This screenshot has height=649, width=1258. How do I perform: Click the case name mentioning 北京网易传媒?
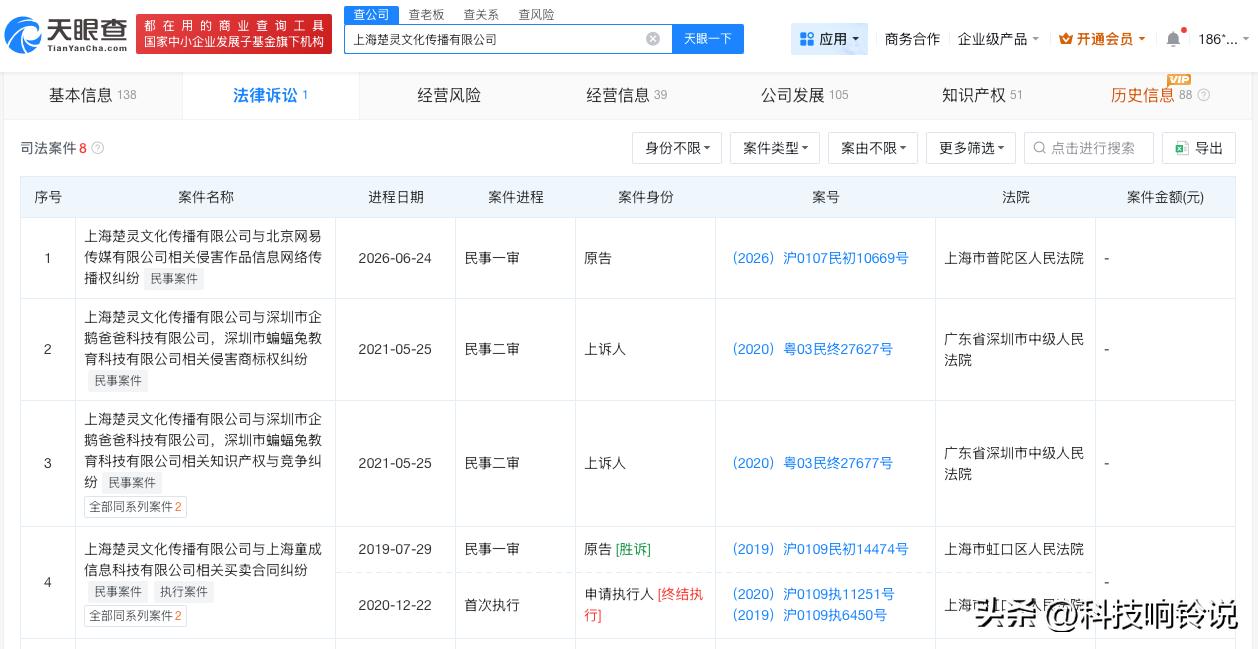point(203,258)
